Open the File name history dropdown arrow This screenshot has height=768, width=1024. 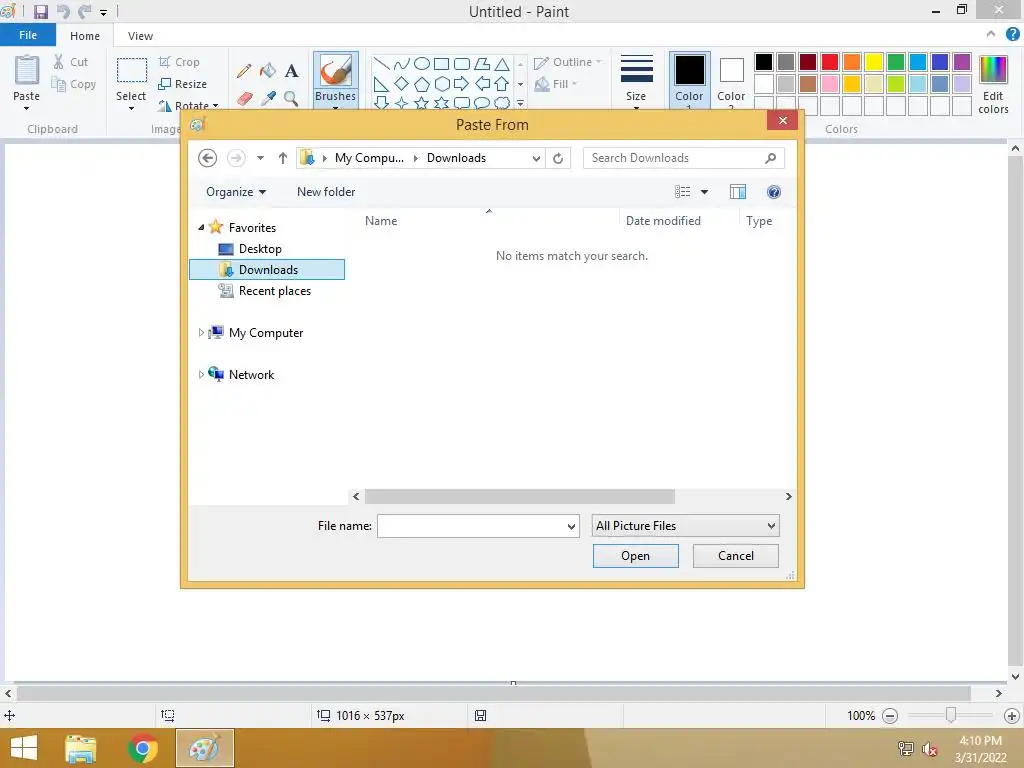point(571,526)
